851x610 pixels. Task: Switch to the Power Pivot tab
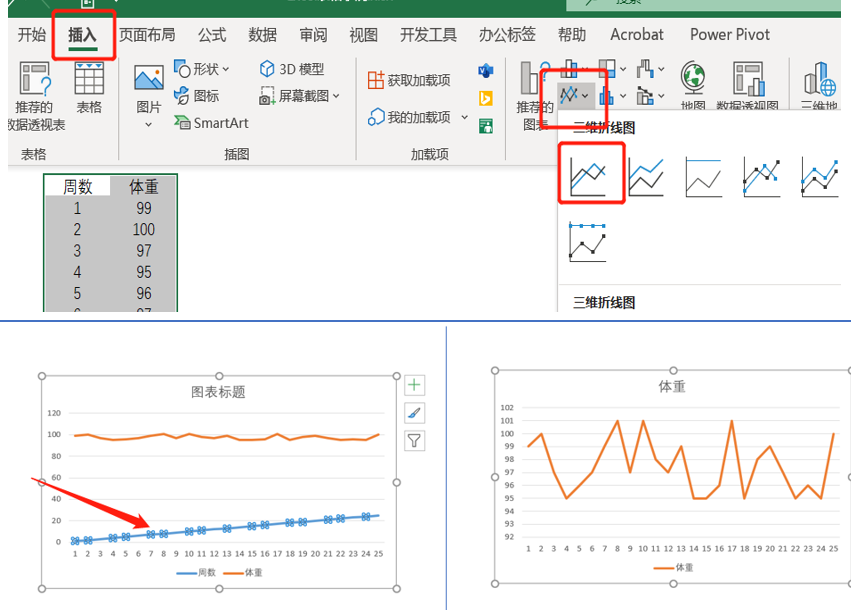click(x=729, y=35)
